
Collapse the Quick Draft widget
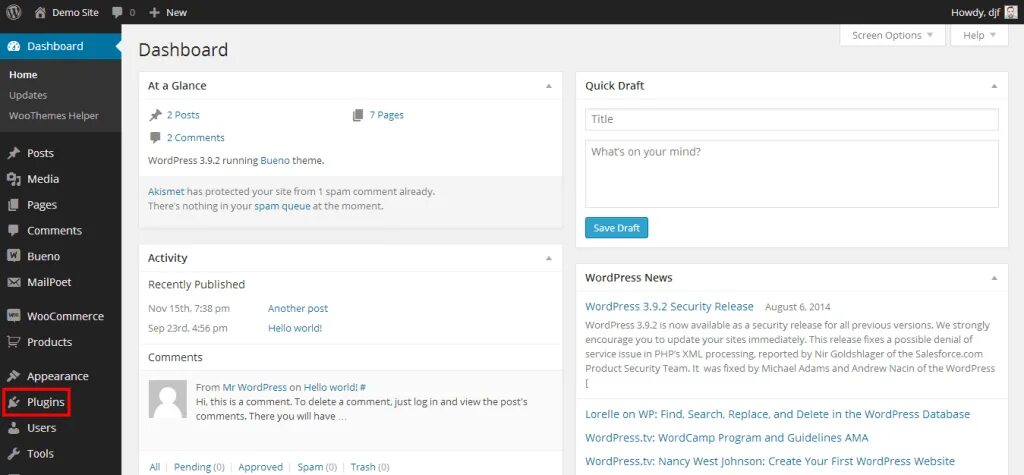point(994,86)
